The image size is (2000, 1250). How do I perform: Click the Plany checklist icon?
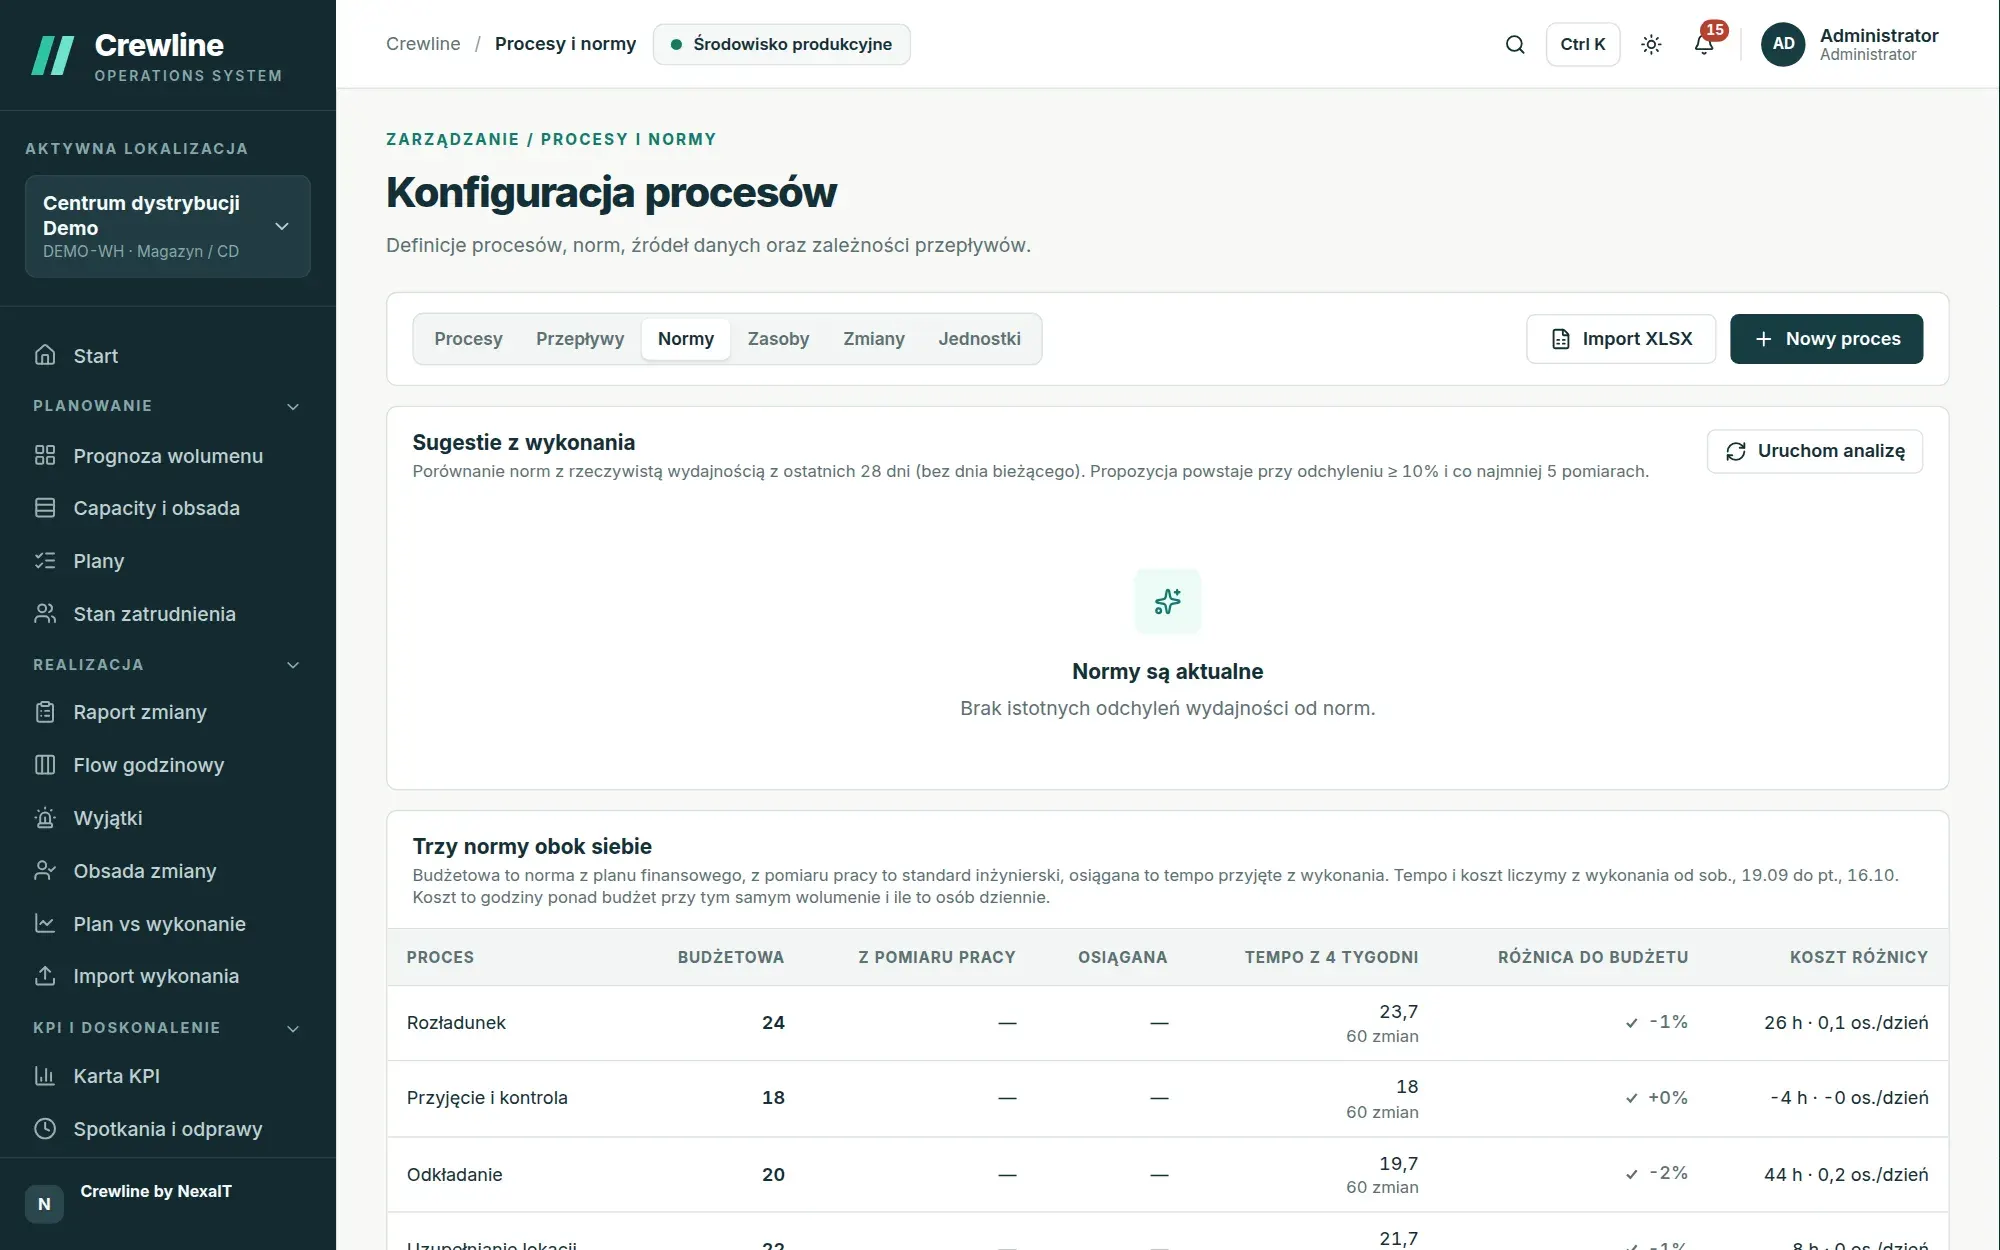point(45,560)
